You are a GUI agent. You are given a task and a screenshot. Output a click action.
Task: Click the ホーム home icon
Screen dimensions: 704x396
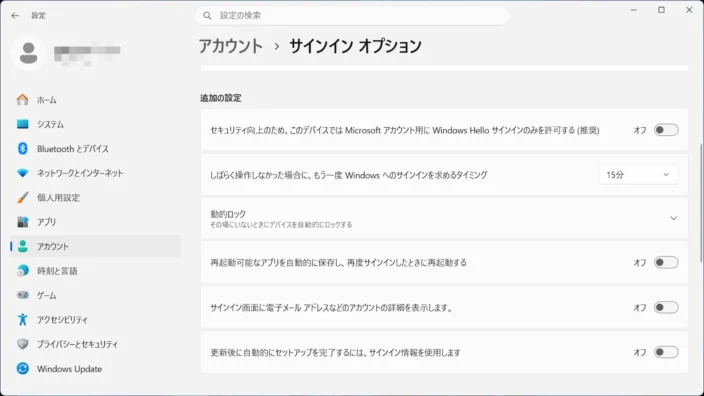(x=22, y=100)
